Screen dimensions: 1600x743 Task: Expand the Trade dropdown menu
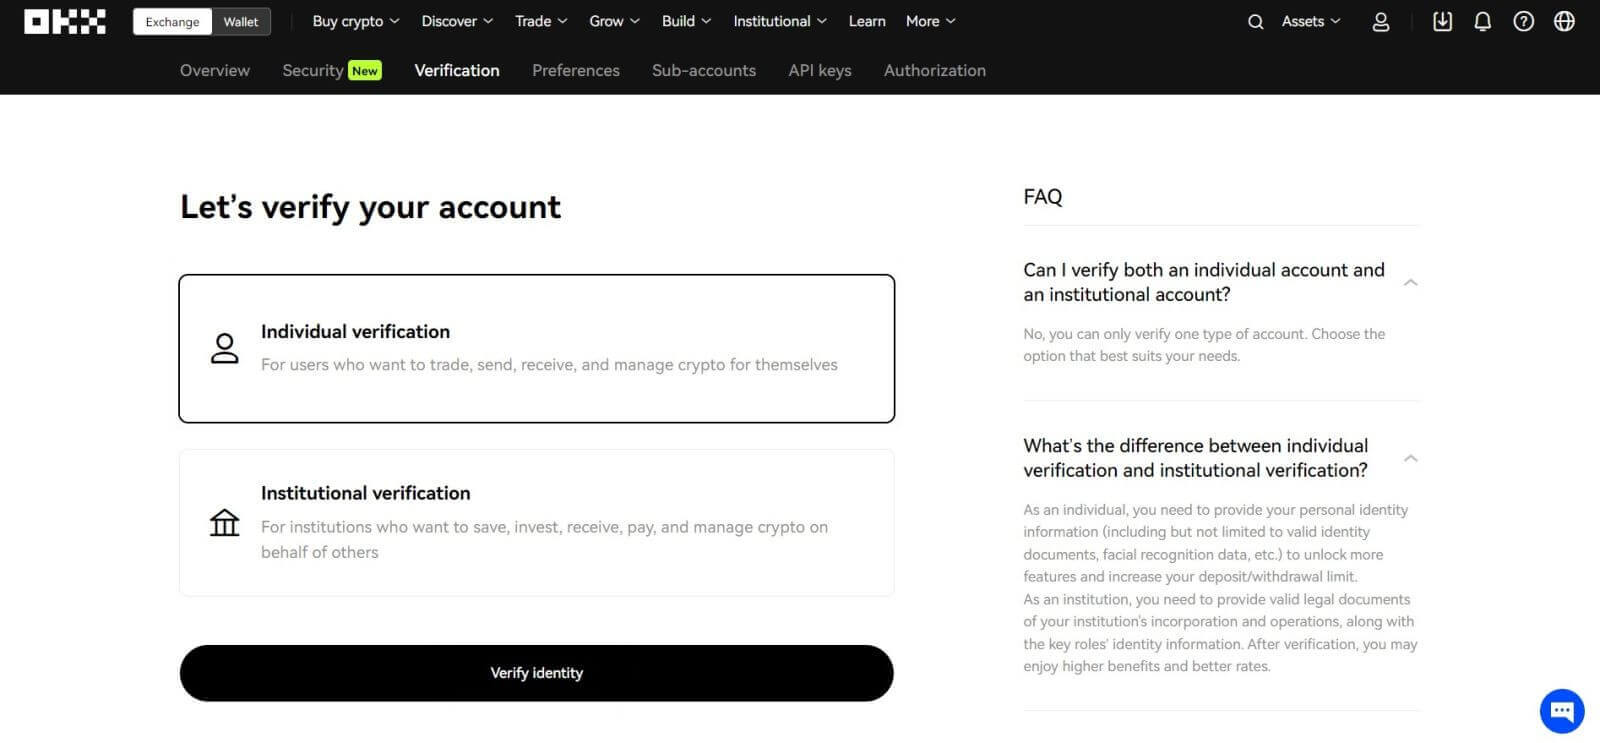tap(540, 20)
